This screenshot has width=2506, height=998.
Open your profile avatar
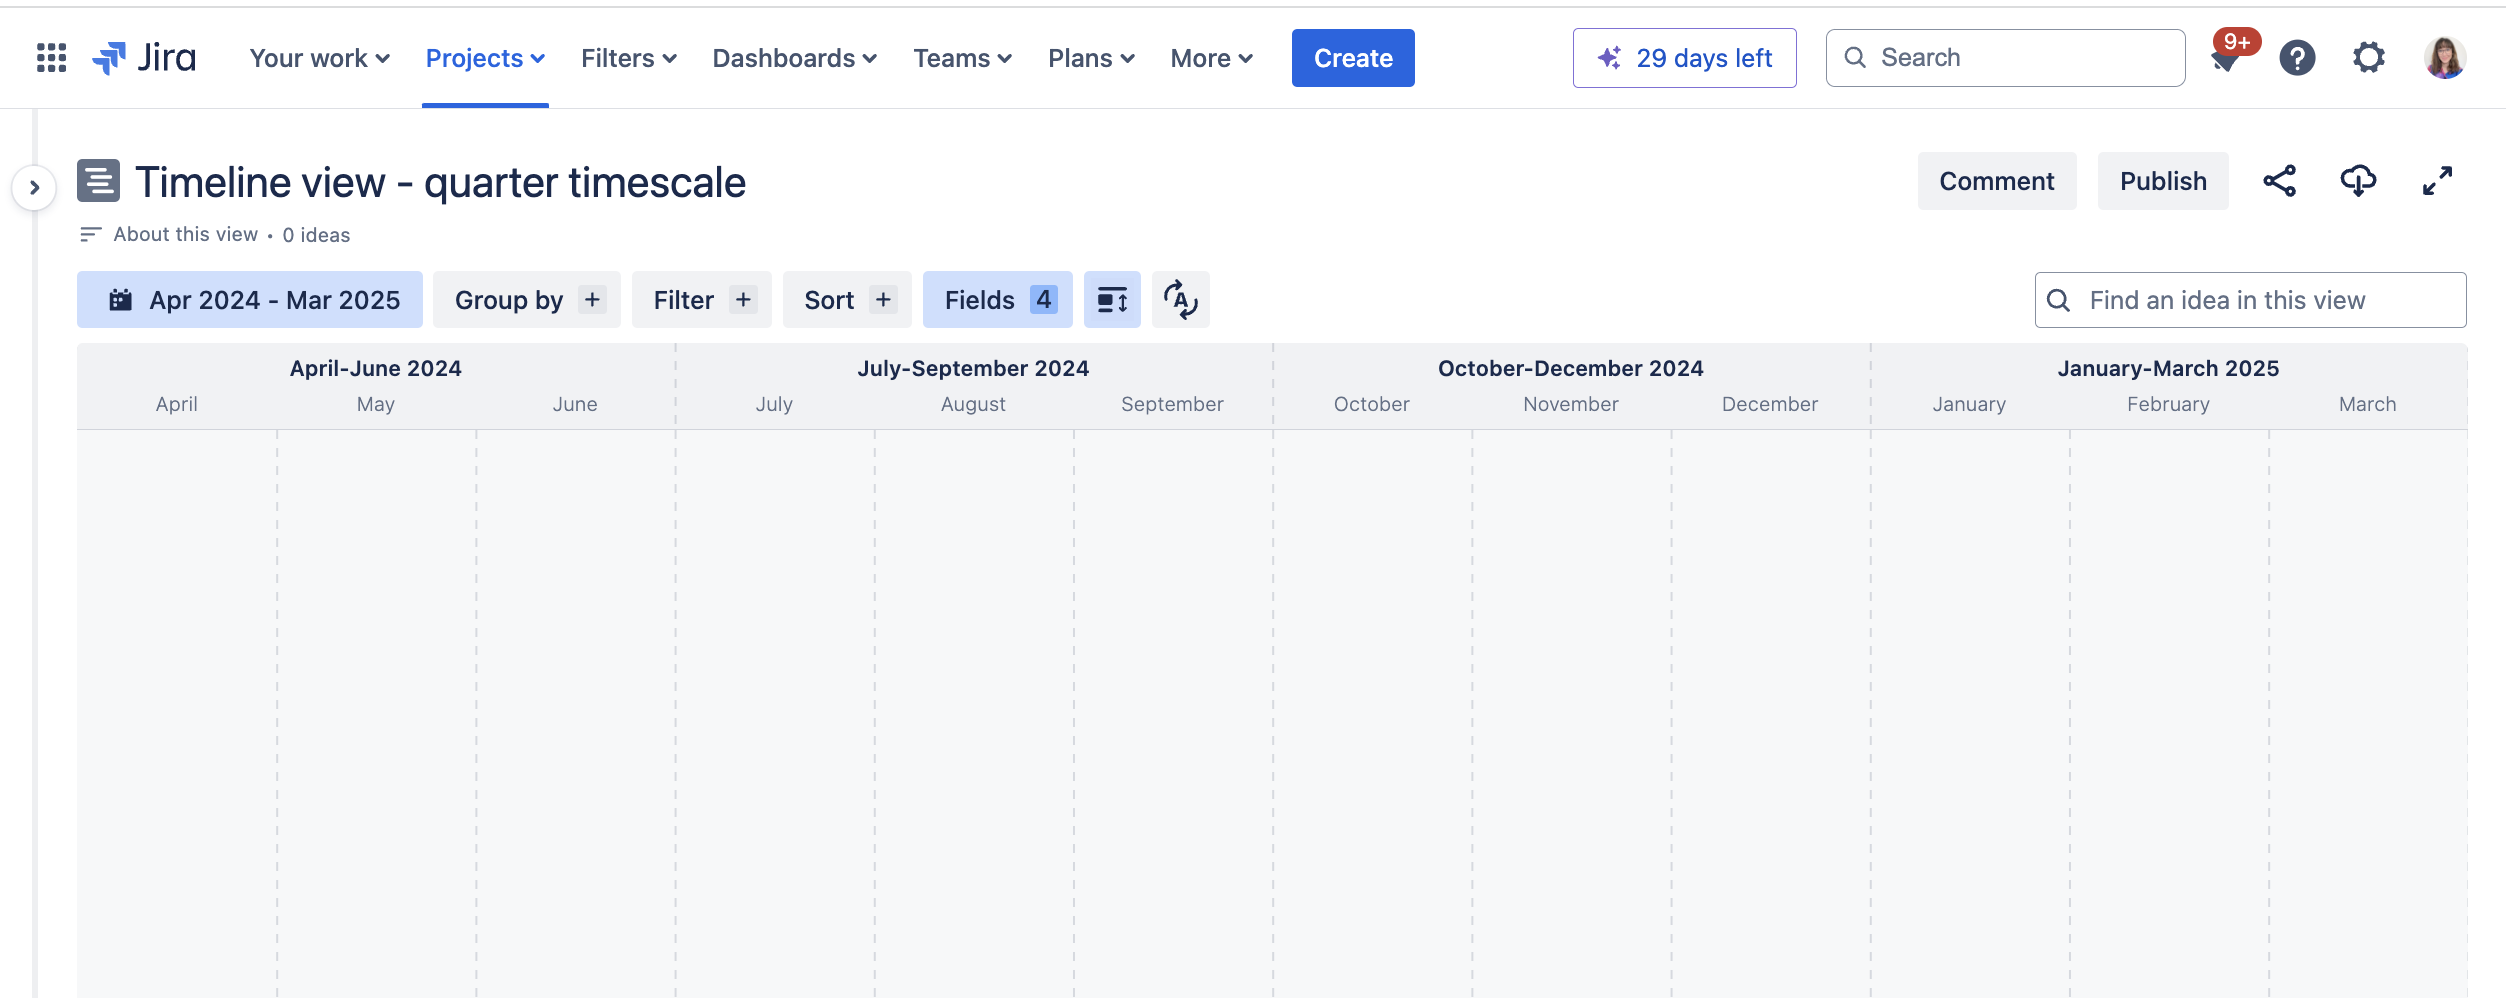[2444, 58]
